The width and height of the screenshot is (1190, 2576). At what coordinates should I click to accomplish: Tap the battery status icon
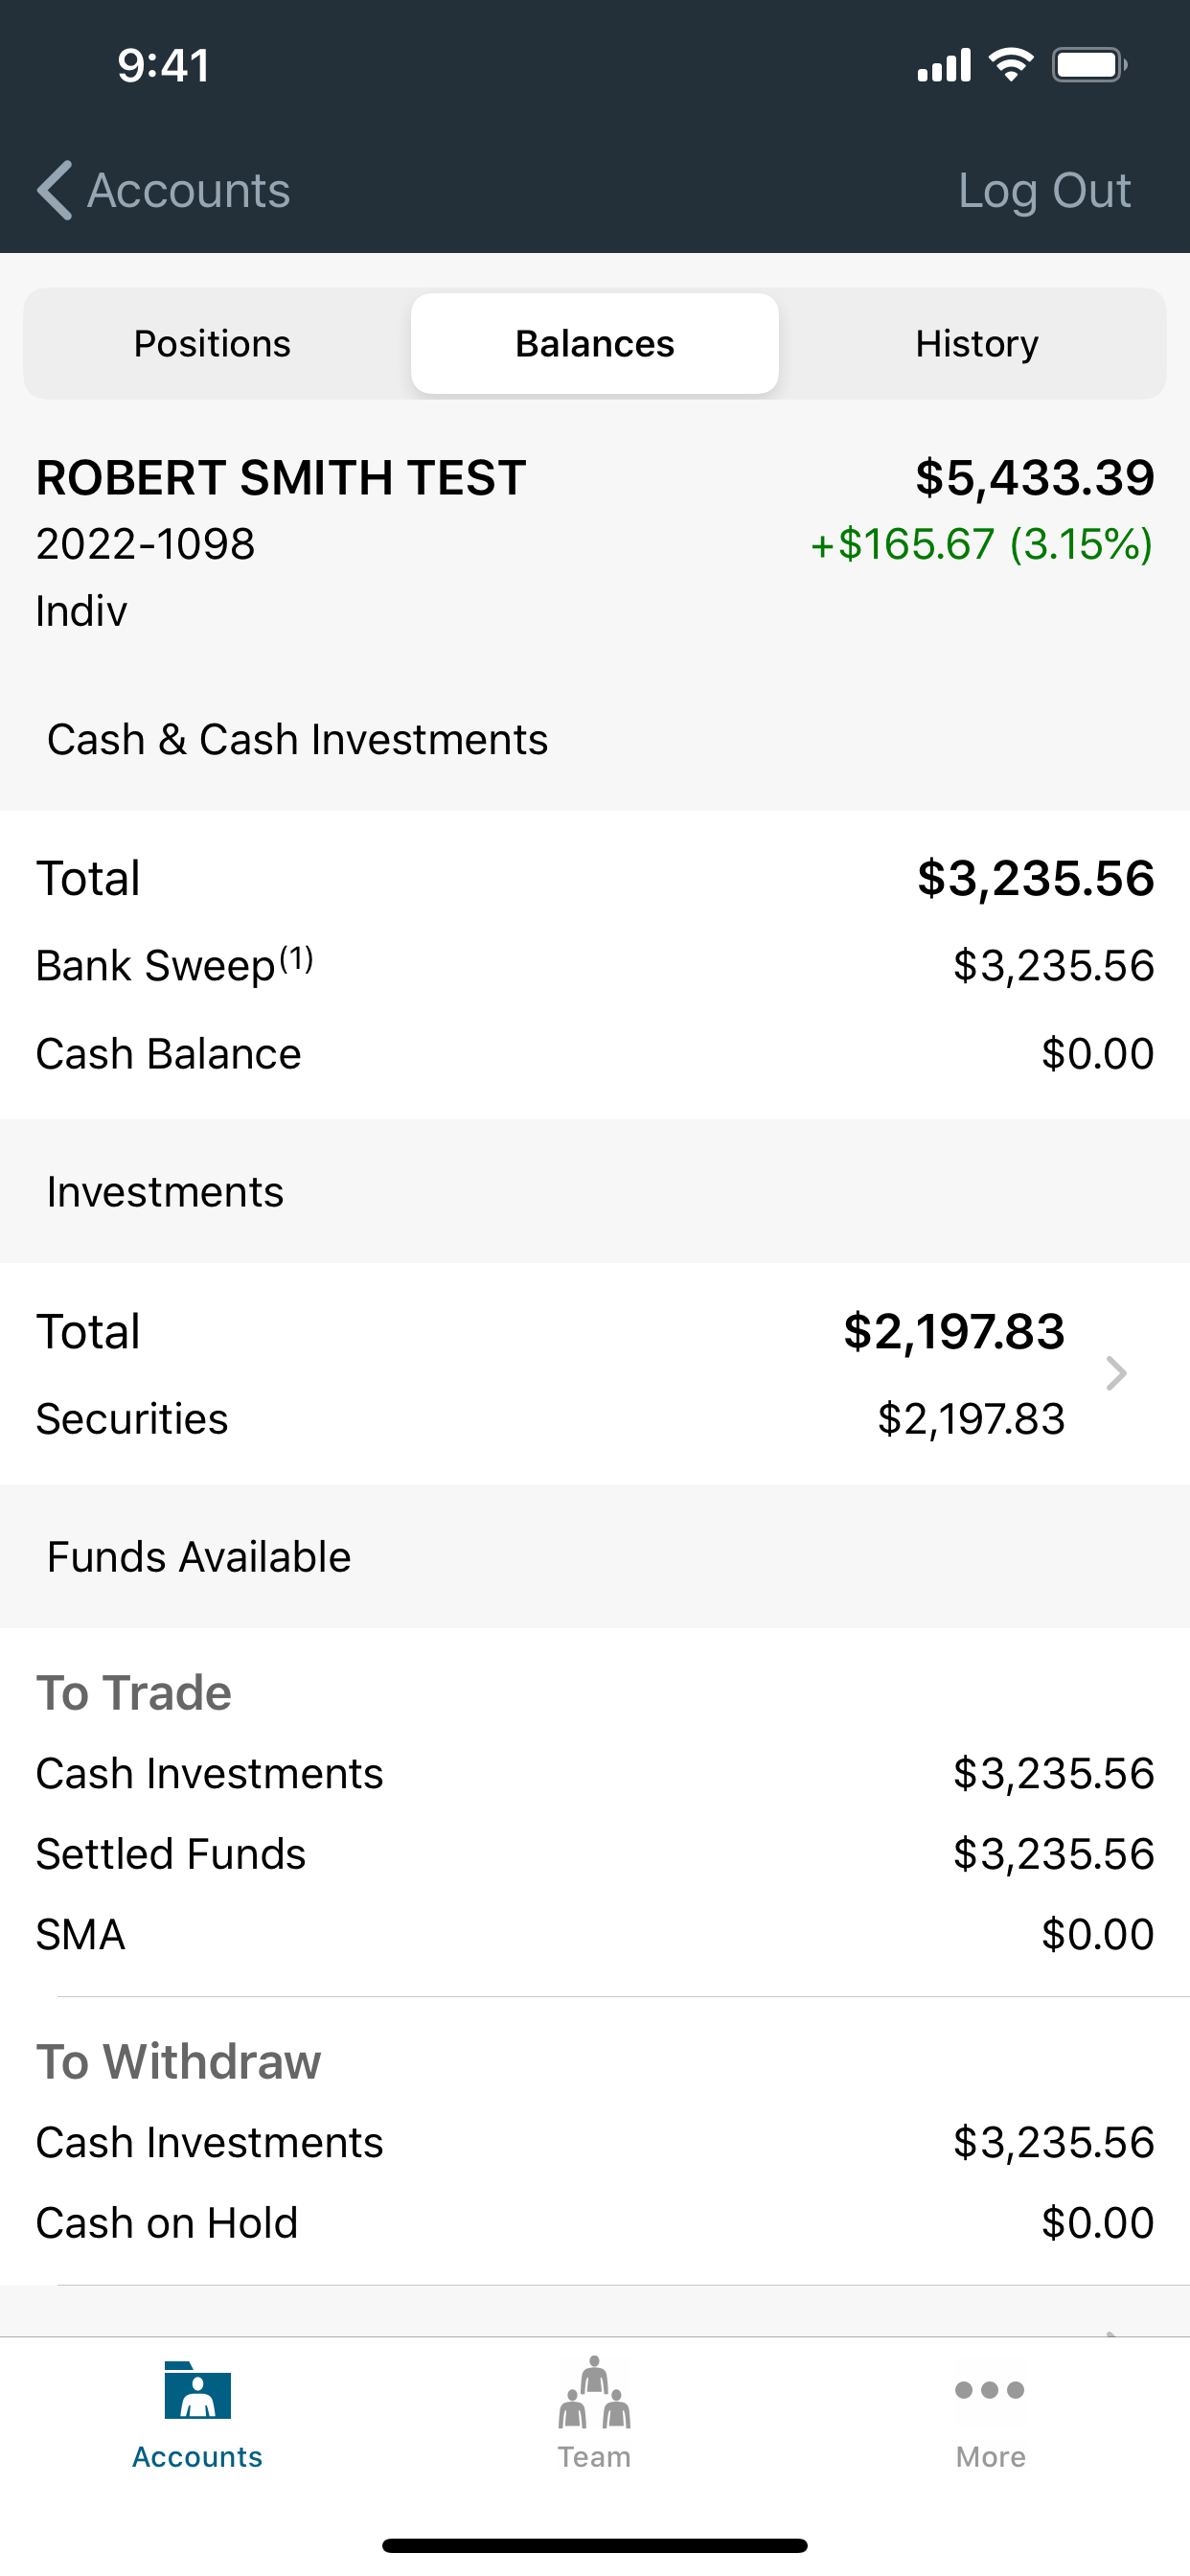click(1089, 65)
